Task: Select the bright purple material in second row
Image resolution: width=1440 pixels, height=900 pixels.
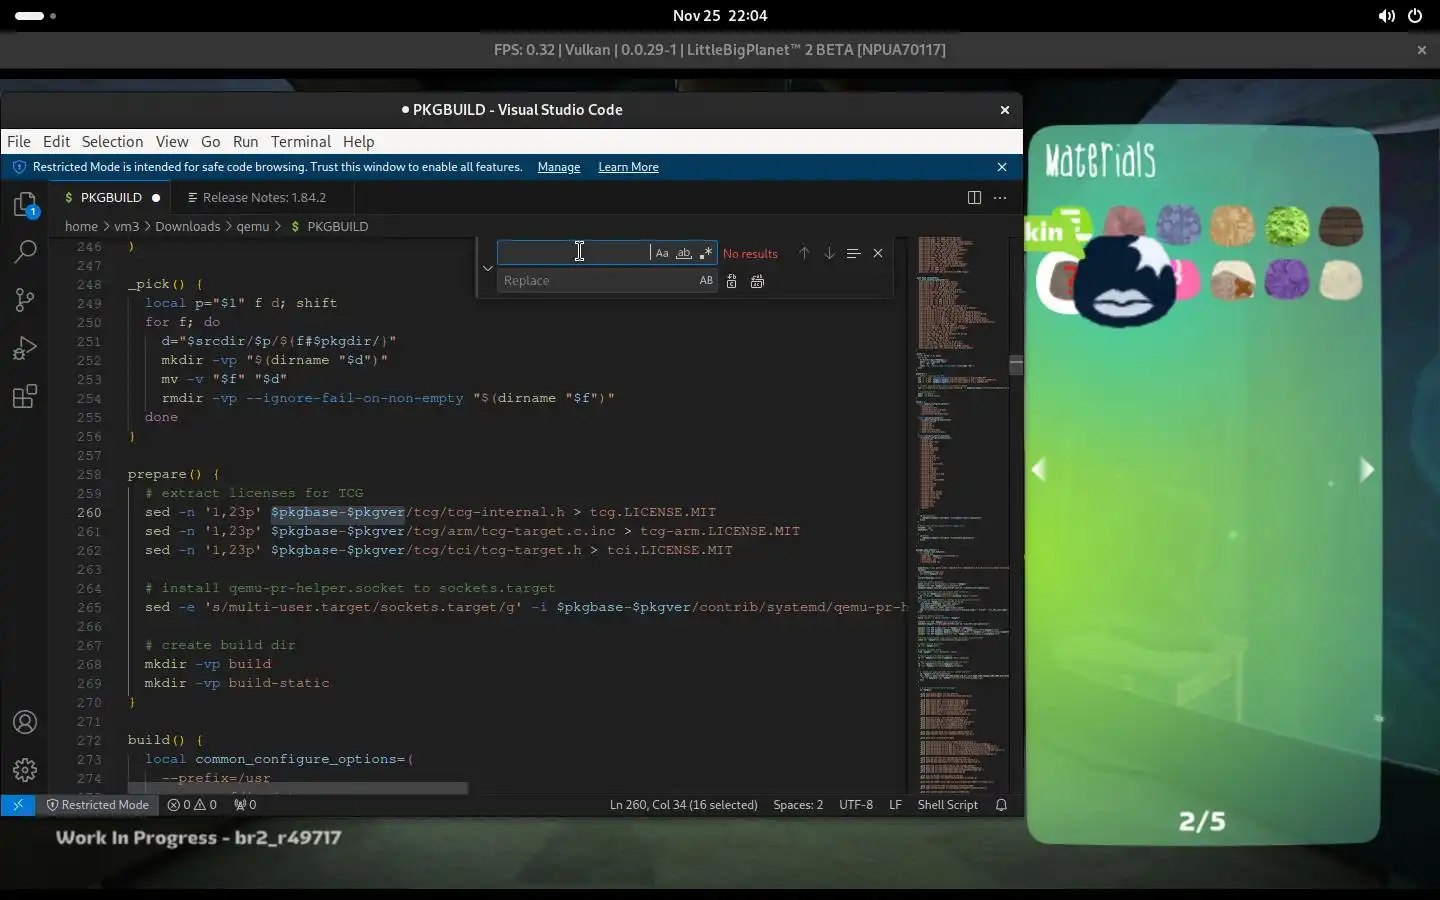Action: pyautogui.click(x=1286, y=280)
